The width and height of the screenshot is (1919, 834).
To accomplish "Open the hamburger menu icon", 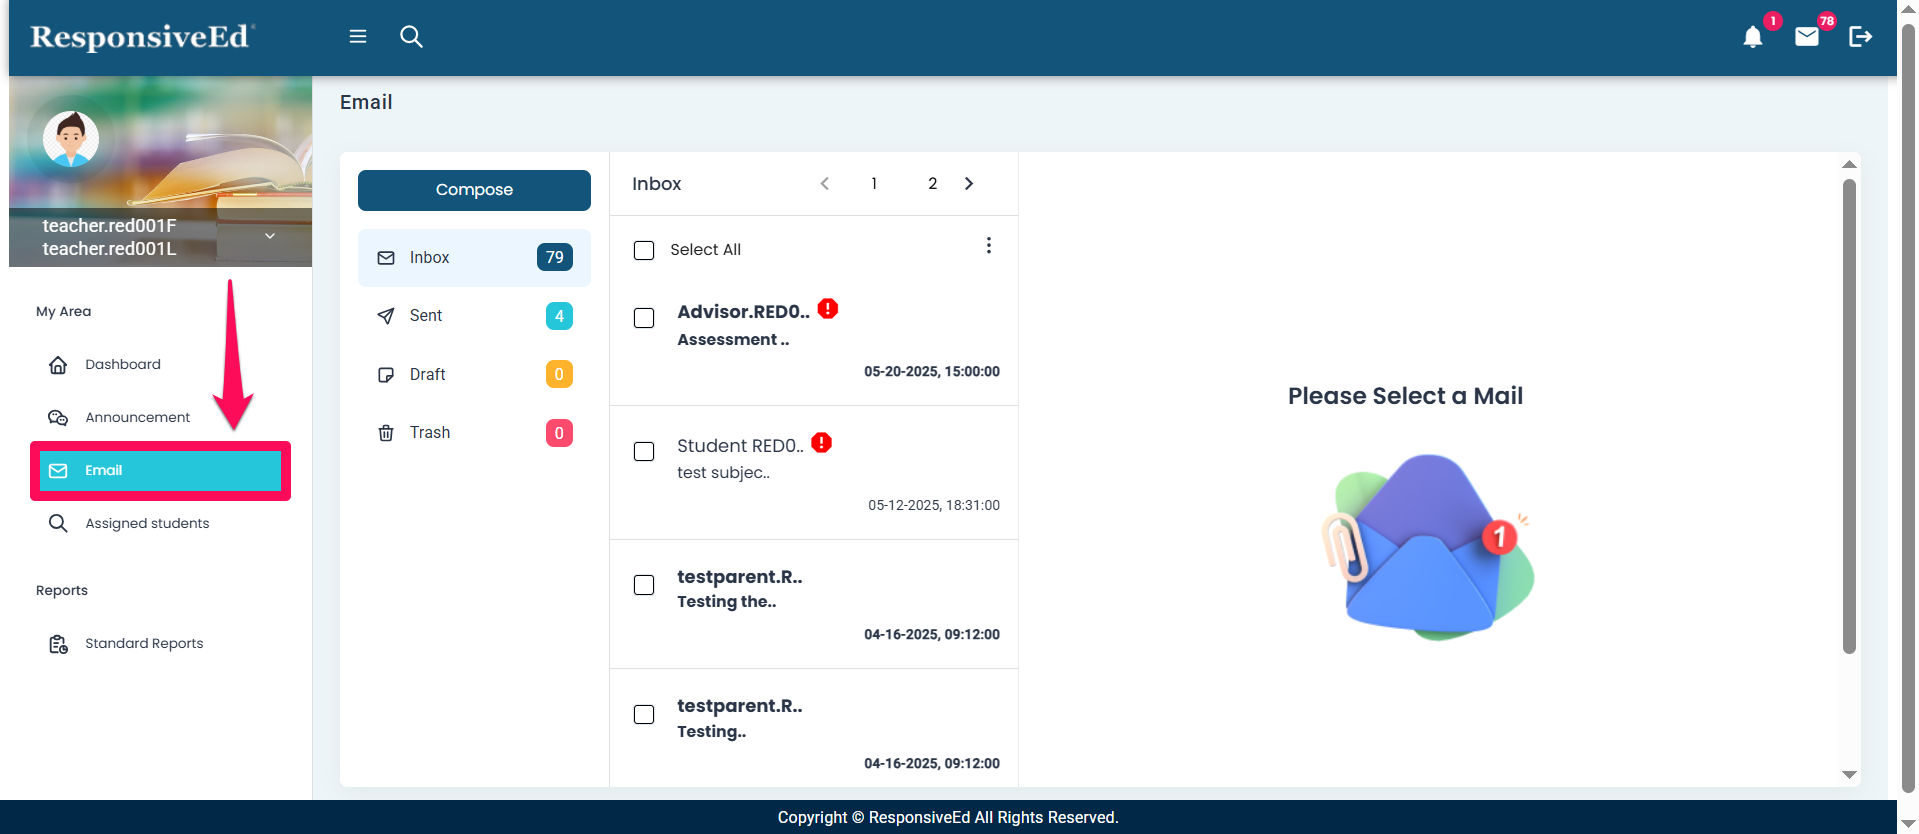I will 357,37.
